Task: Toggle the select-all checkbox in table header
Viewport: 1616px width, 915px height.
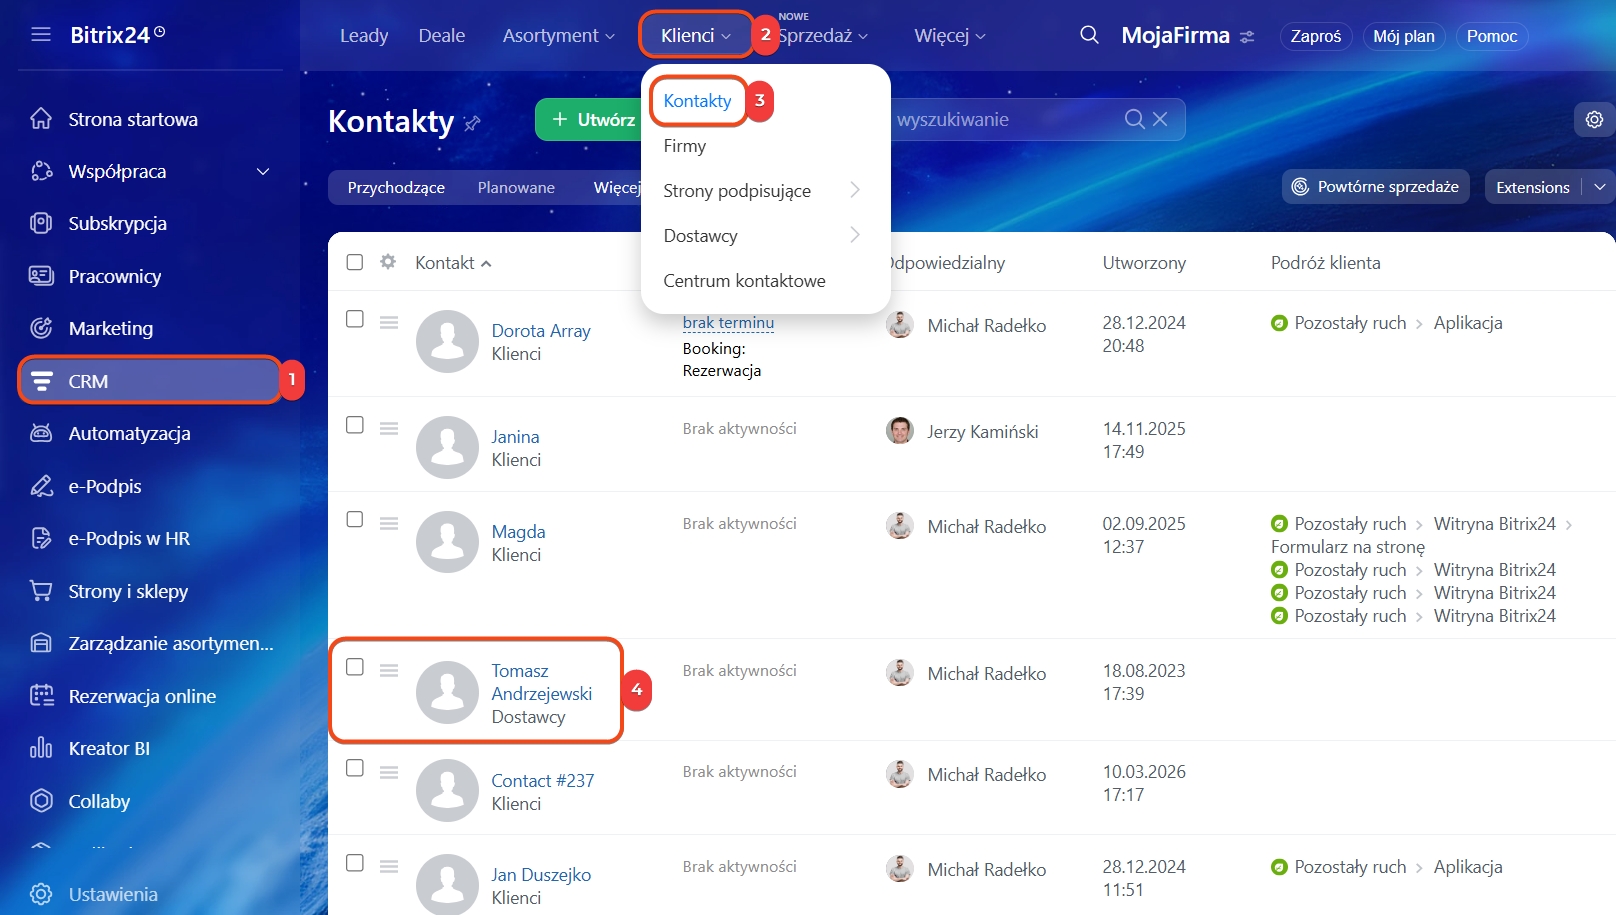Action: click(x=355, y=262)
